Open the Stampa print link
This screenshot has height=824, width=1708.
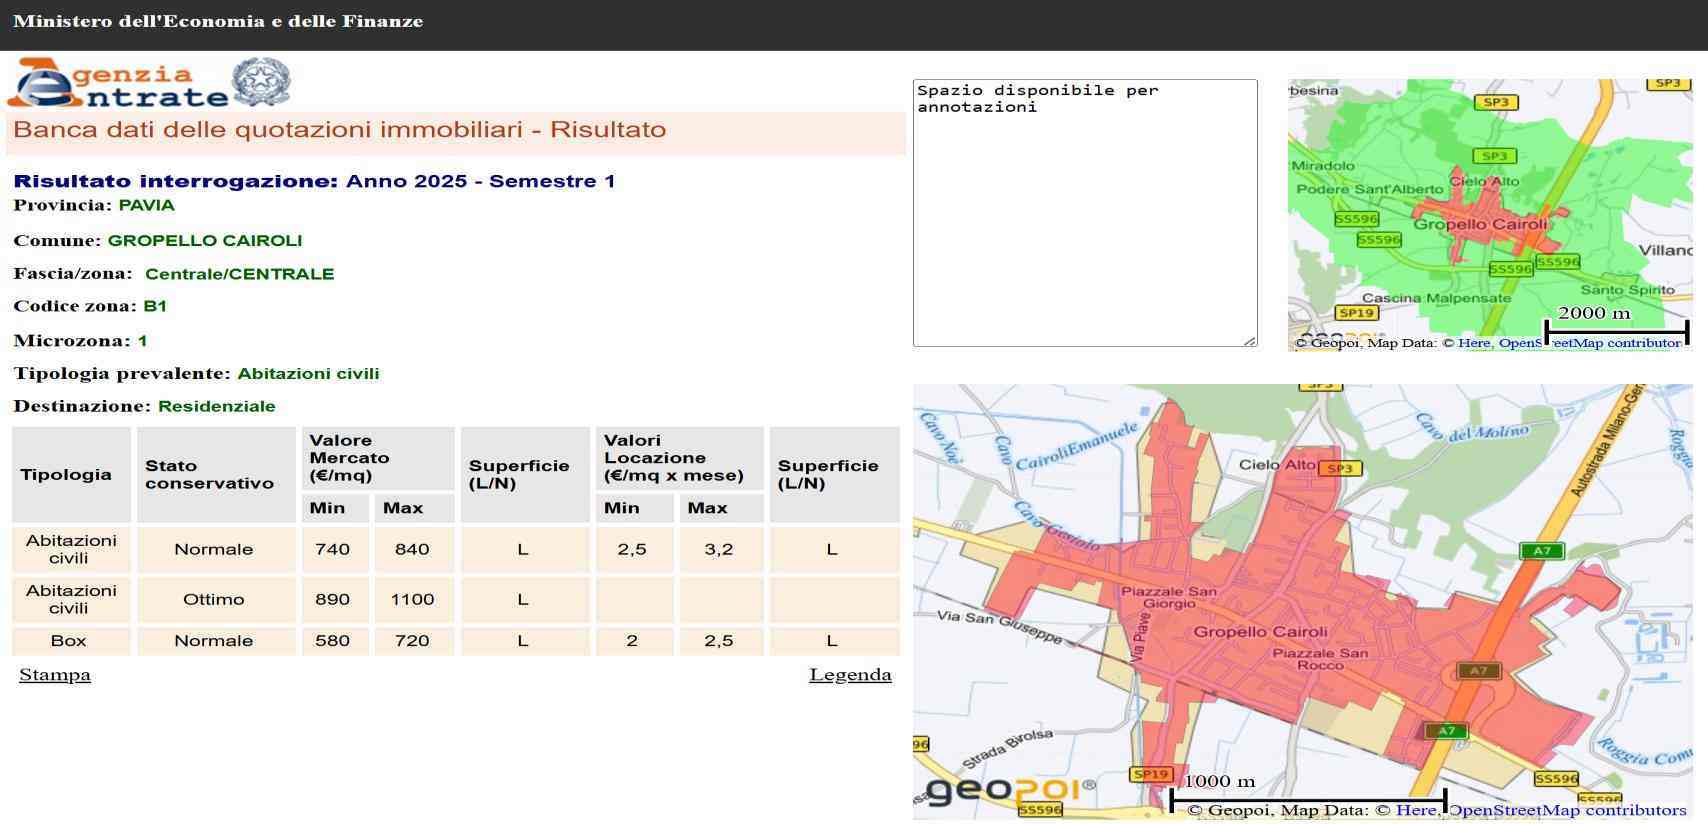[x=55, y=675]
